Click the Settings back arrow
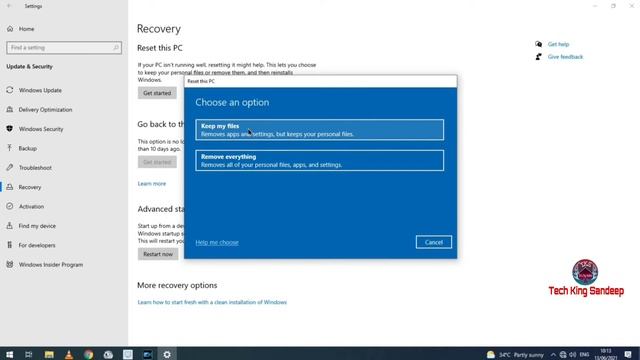640x360 pixels. point(9,6)
